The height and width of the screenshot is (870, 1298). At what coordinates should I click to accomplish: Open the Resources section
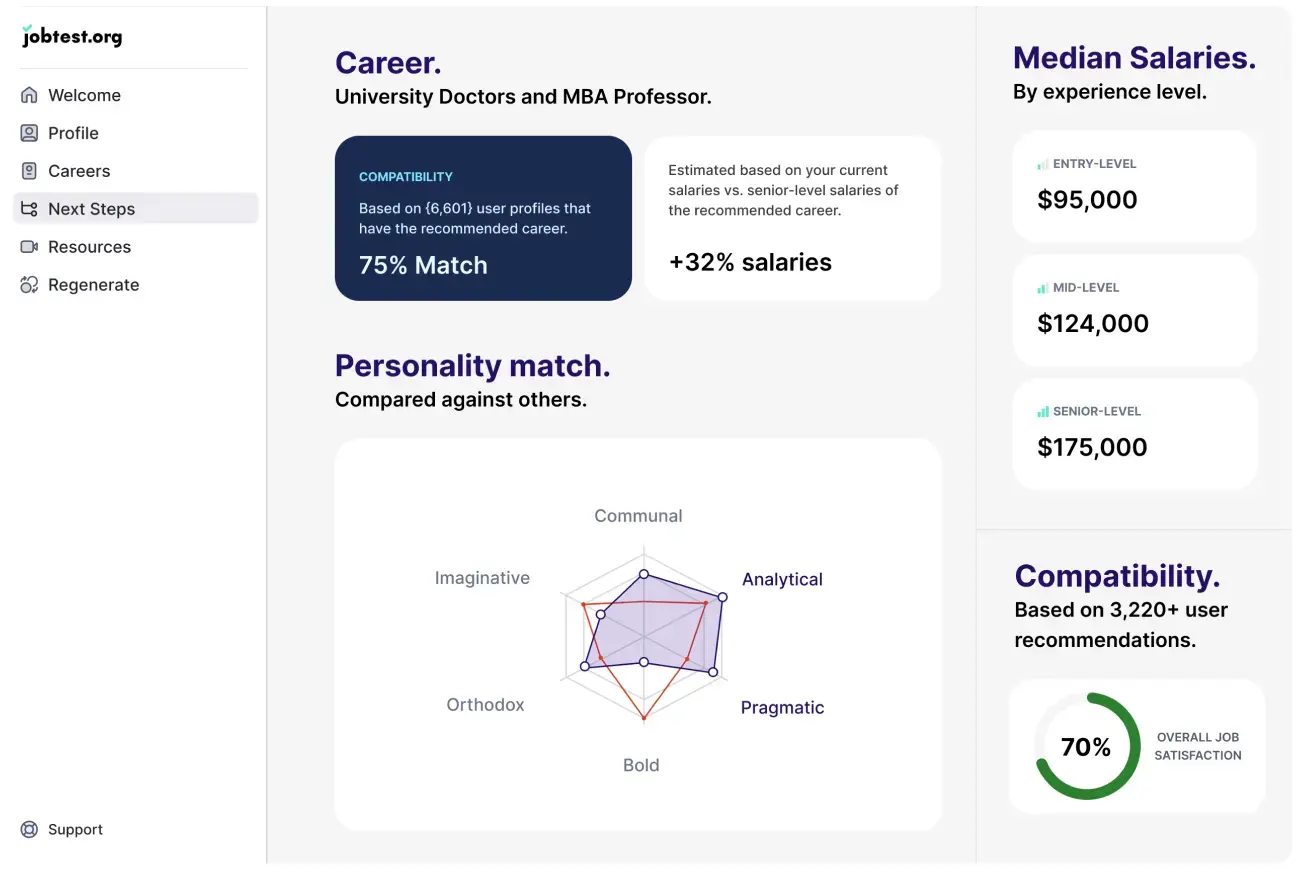(89, 246)
